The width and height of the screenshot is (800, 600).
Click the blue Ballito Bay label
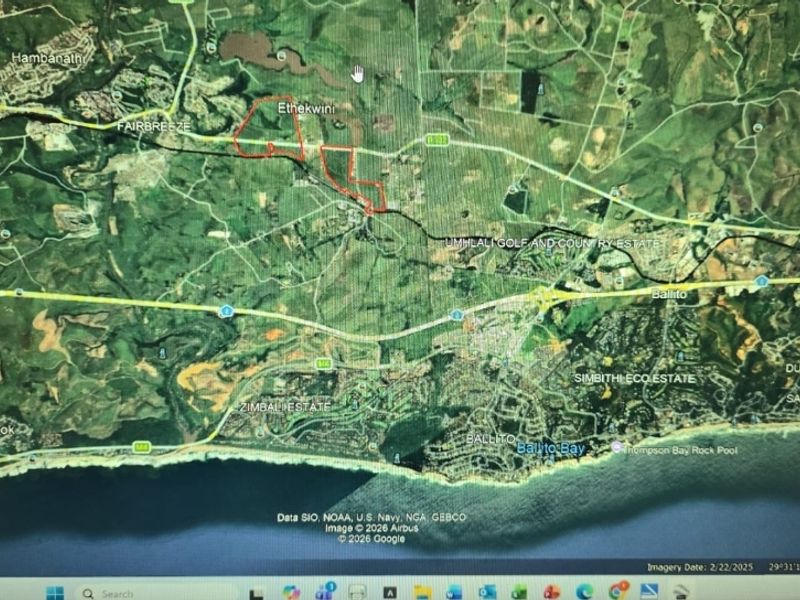coord(551,448)
